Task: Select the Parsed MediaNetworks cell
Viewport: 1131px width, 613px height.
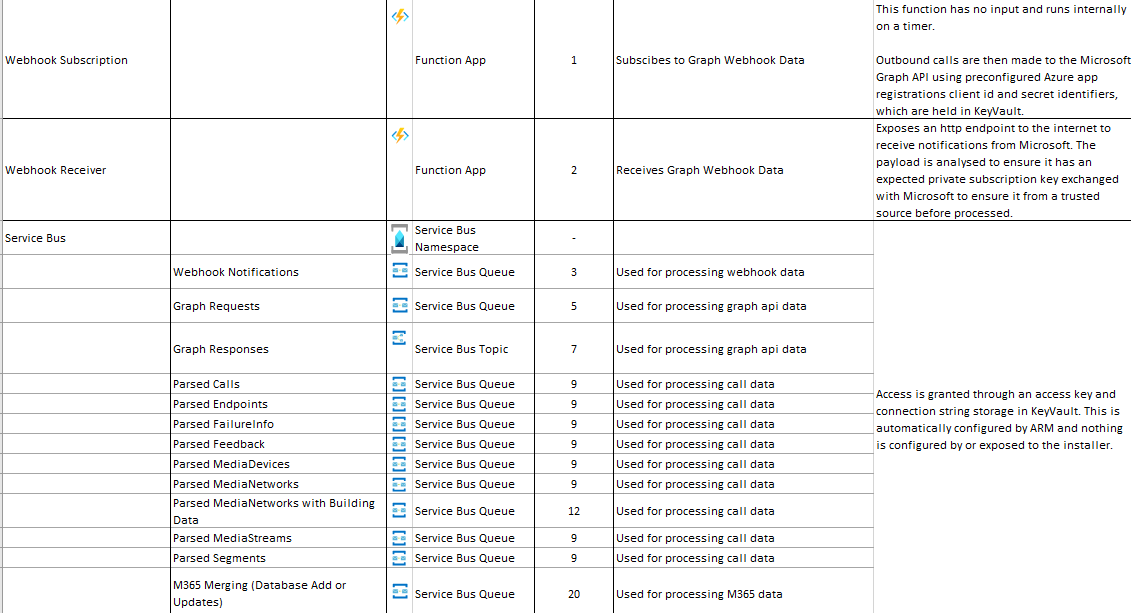Action: (278, 484)
